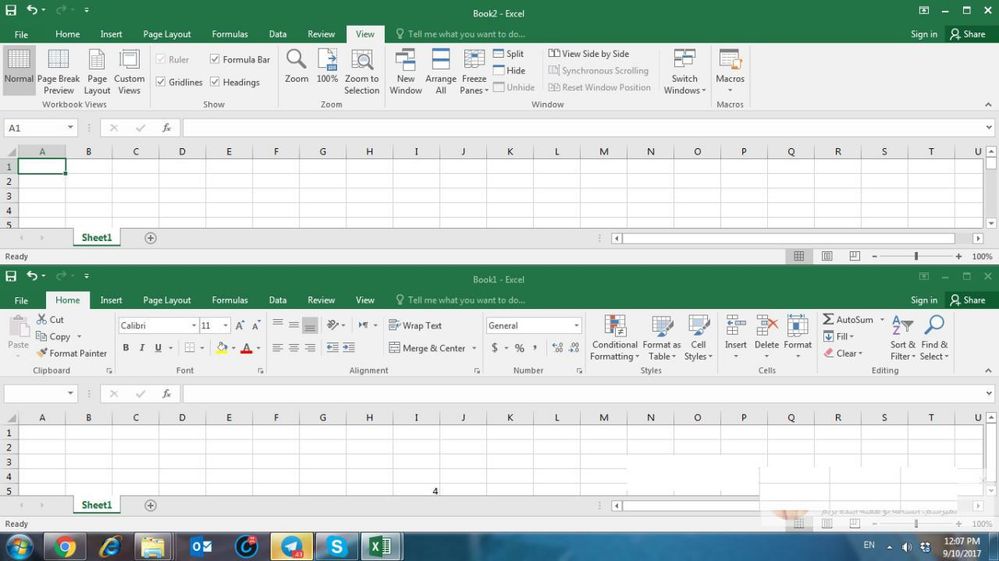Click Increase Indent icon in Book1
Image resolution: width=999 pixels, height=561 pixels.
(x=349, y=348)
